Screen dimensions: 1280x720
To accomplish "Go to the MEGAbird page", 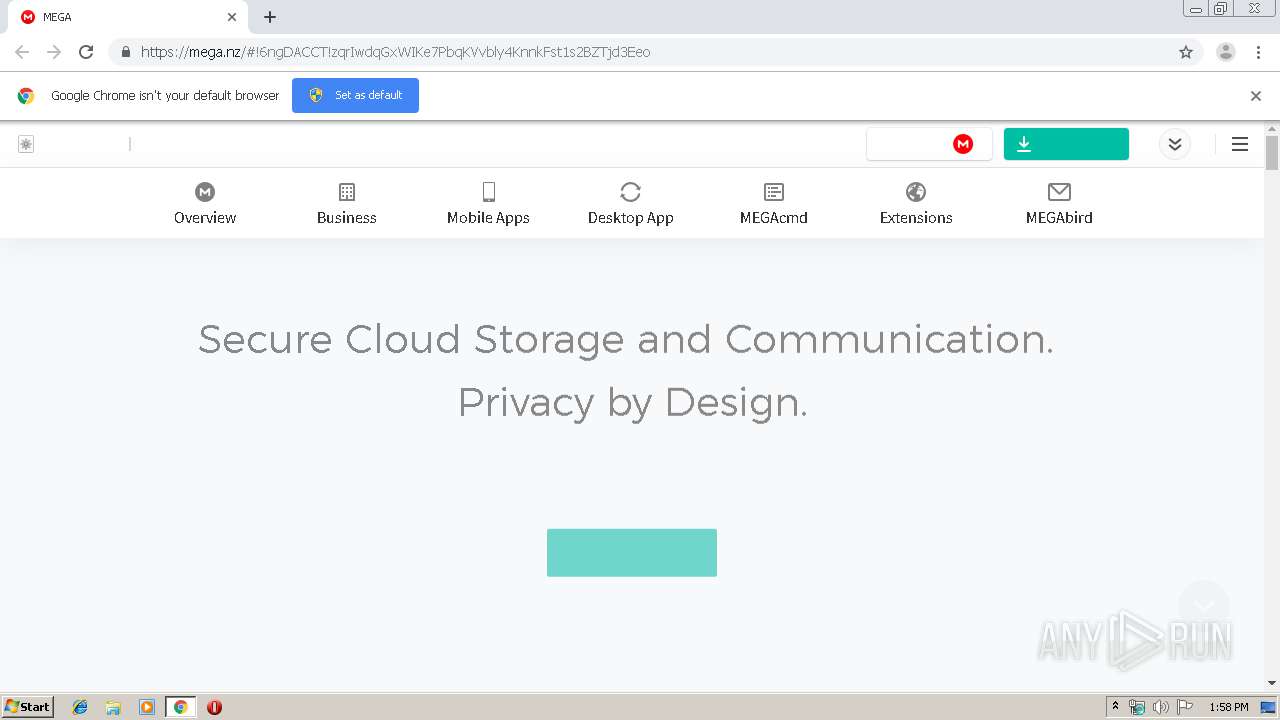I will [x=1059, y=204].
